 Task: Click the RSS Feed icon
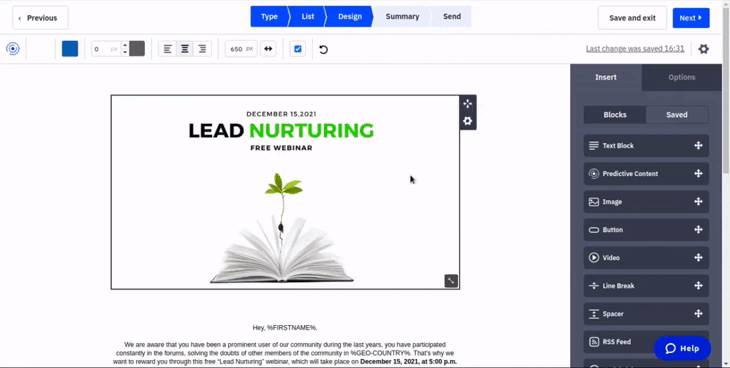(x=594, y=342)
